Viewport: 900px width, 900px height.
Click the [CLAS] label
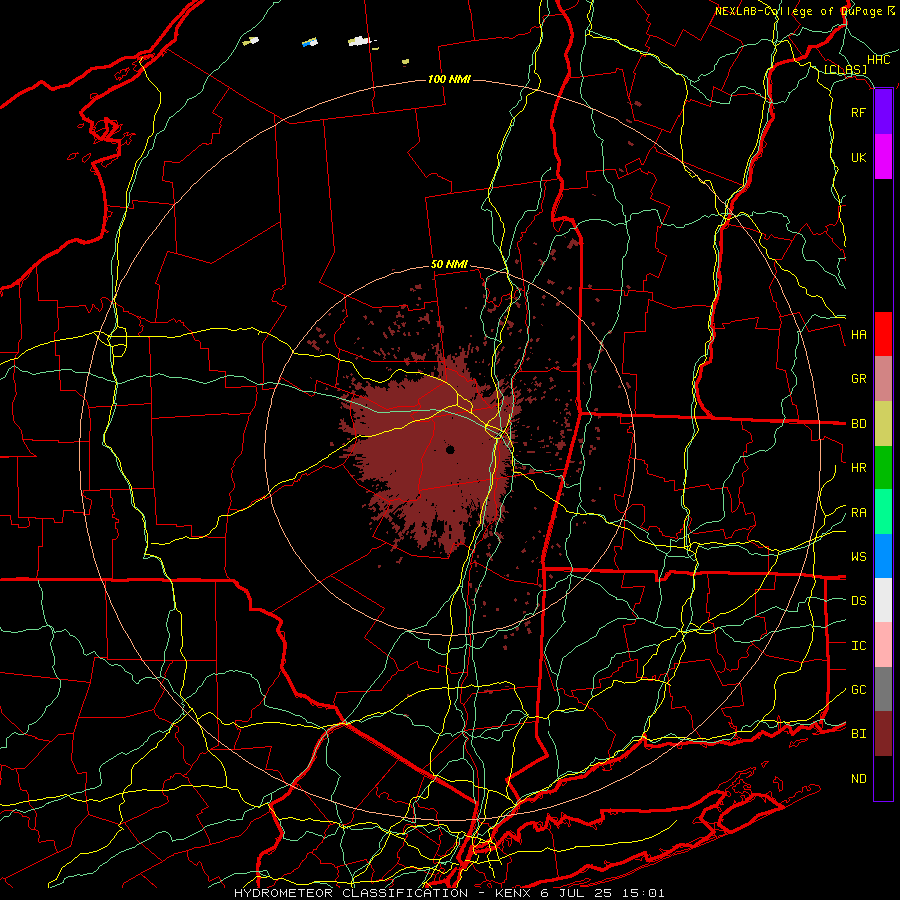coord(845,69)
